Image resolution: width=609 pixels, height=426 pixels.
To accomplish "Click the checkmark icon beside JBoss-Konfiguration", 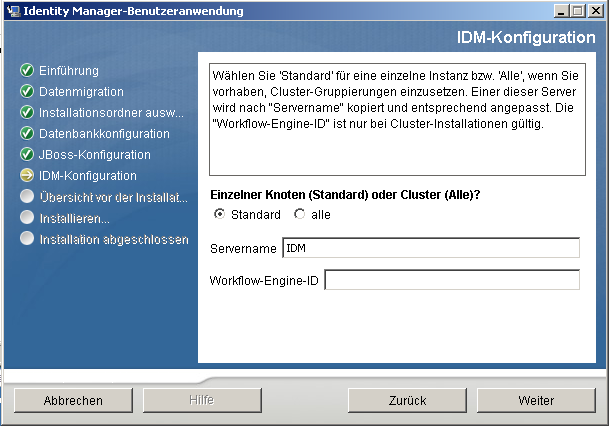I will pyautogui.click(x=27, y=154).
